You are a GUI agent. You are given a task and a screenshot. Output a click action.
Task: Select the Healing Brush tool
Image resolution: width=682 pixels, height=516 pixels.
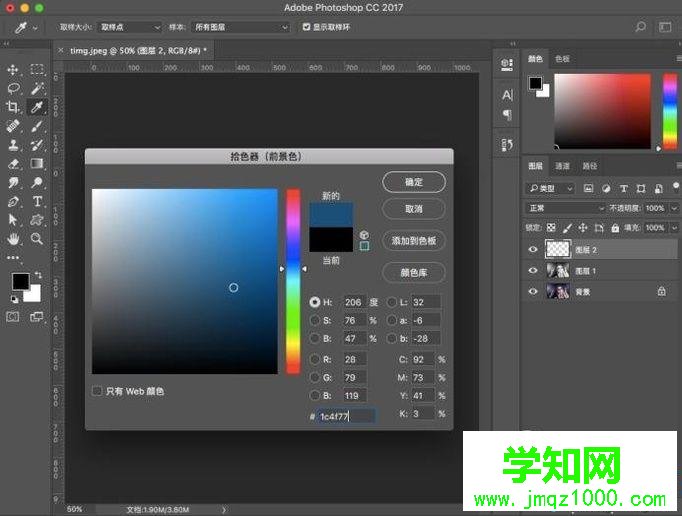[13, 126]
